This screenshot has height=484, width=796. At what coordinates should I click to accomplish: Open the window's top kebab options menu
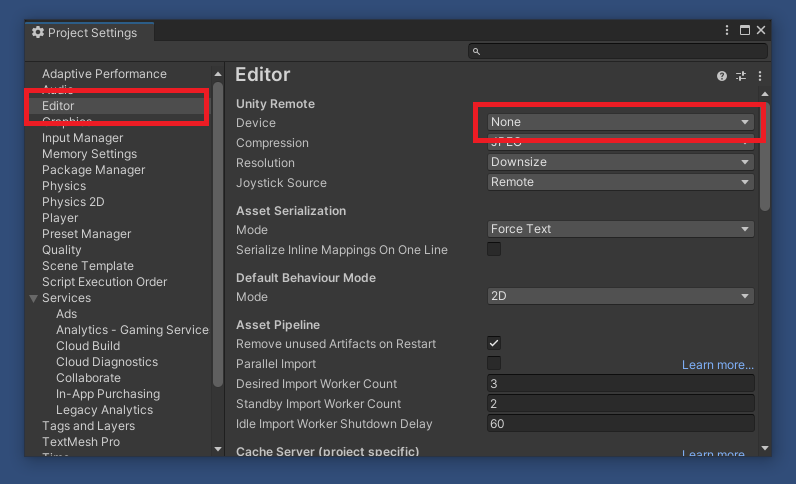726,30
